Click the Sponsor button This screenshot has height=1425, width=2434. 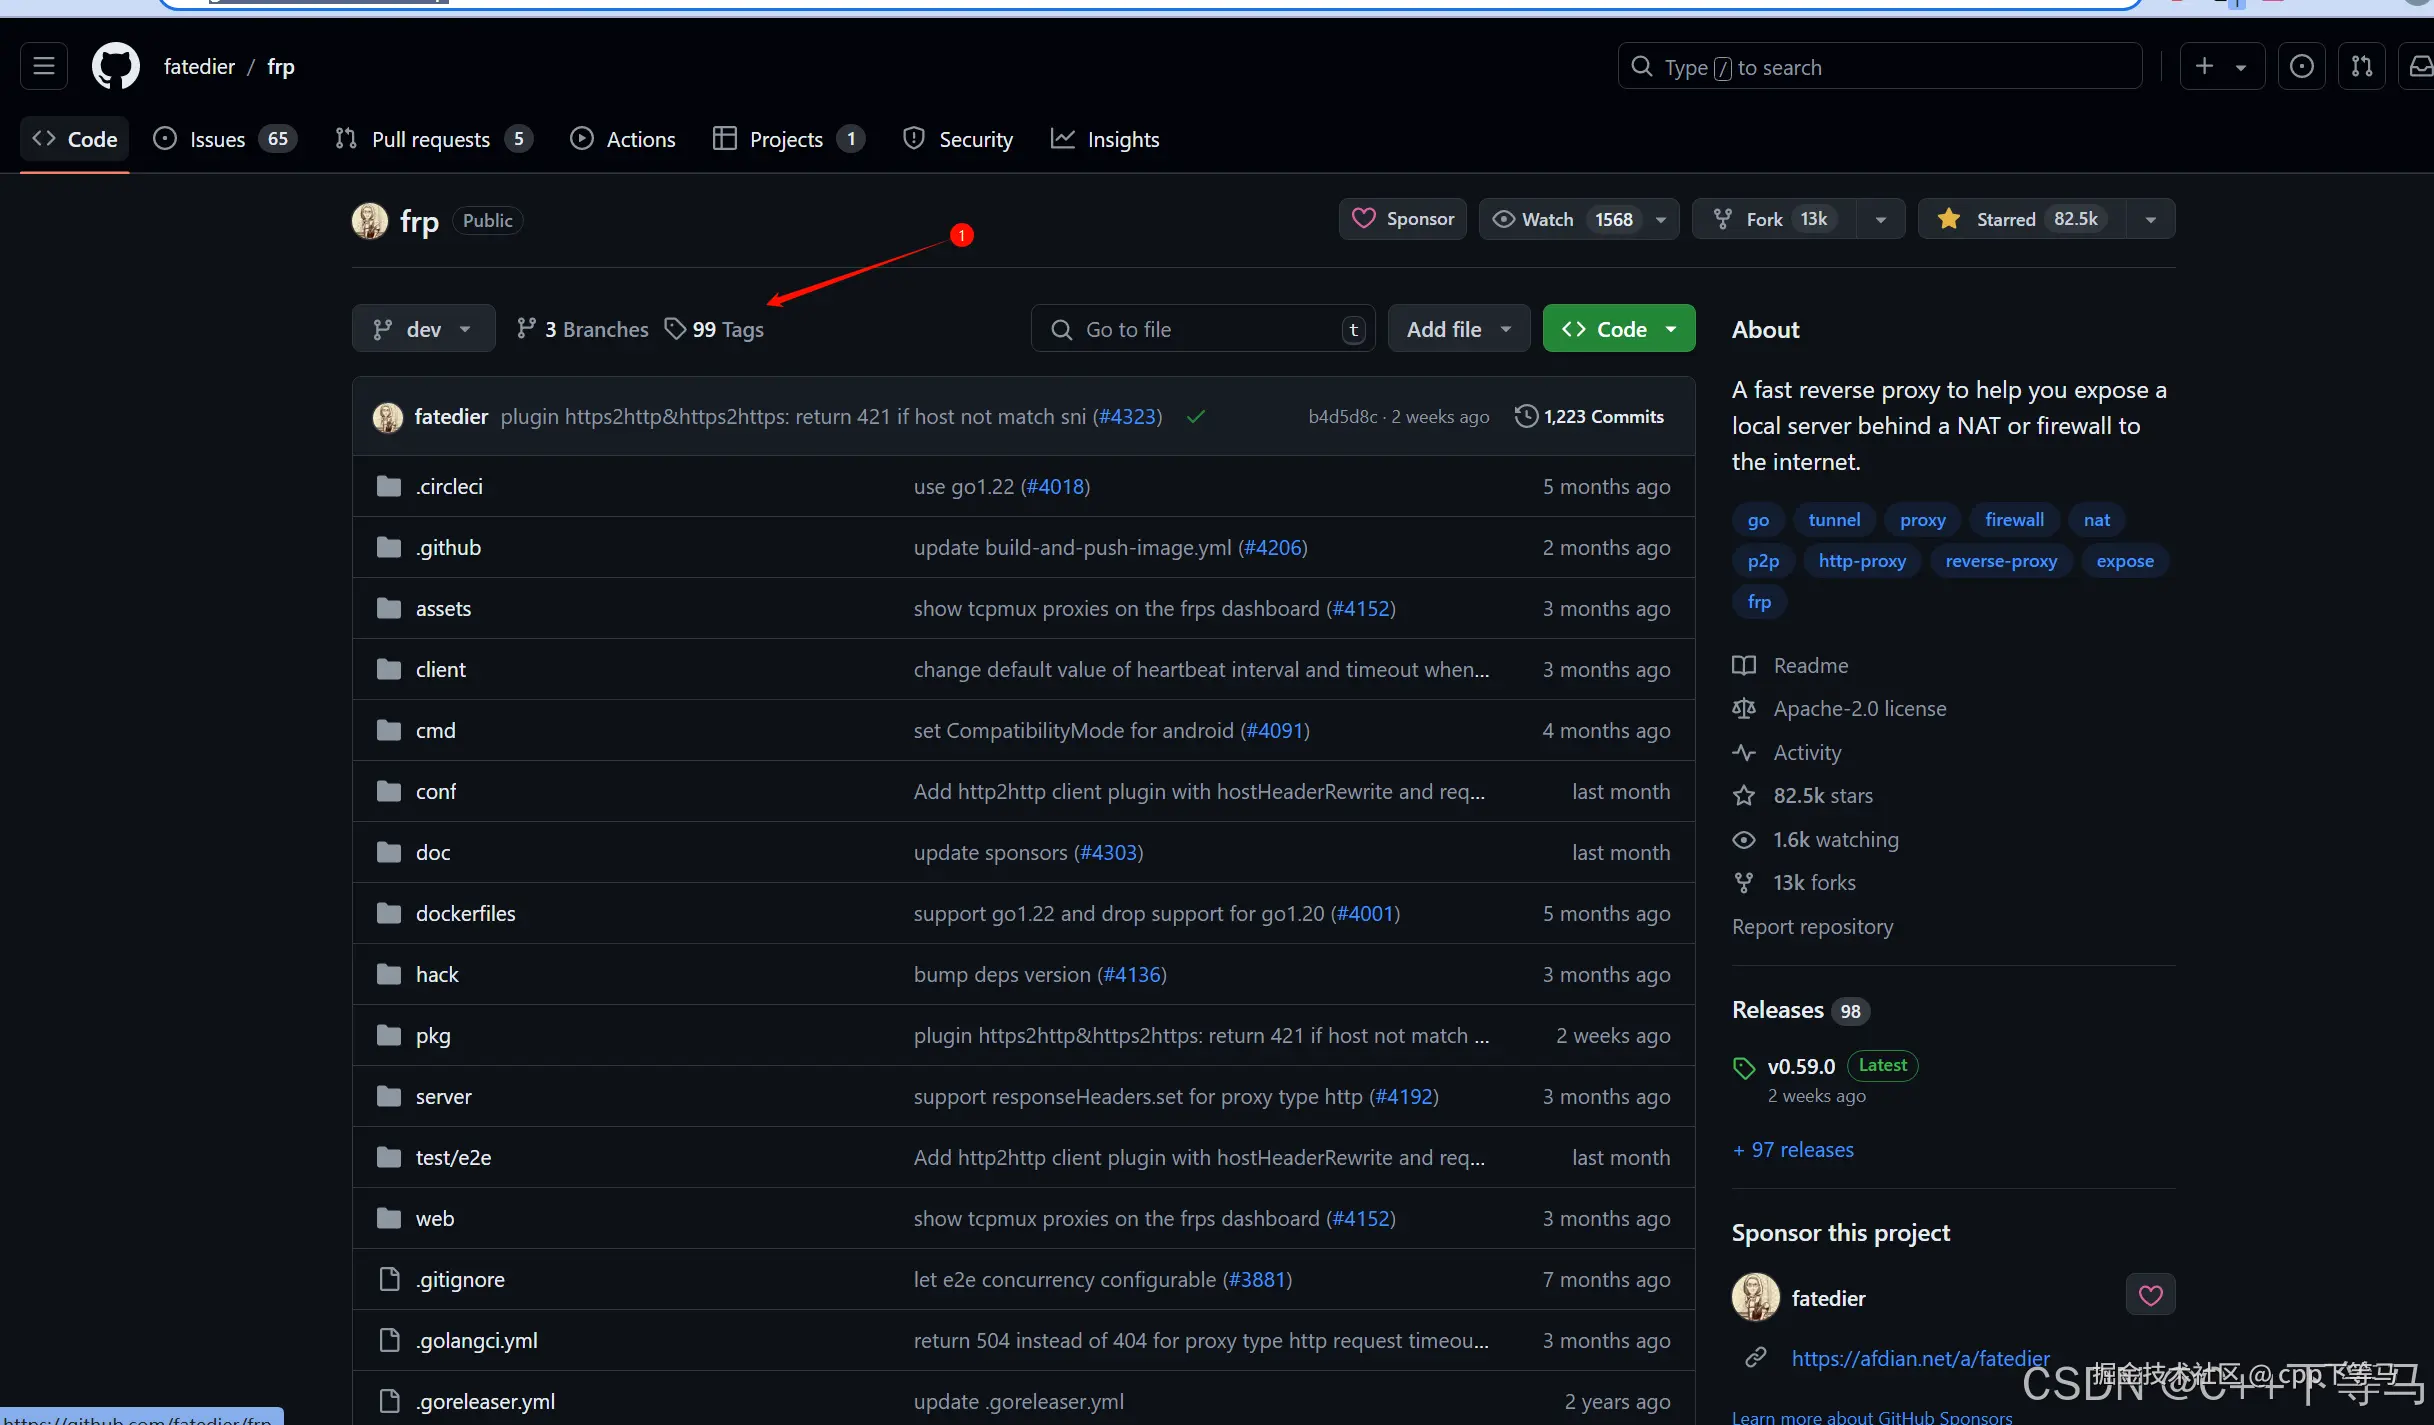[1403, 219]
